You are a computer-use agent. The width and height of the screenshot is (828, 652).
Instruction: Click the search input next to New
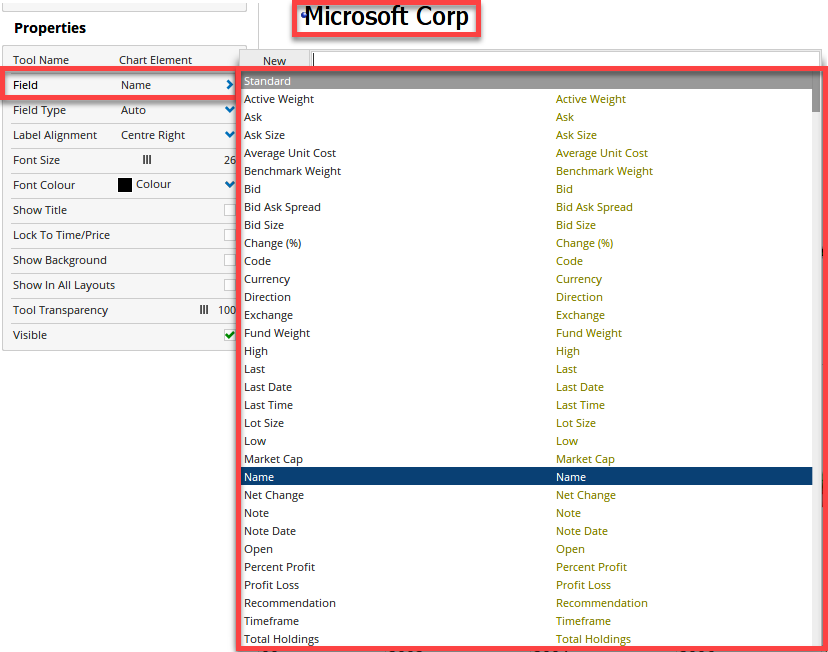pos(565,60)
